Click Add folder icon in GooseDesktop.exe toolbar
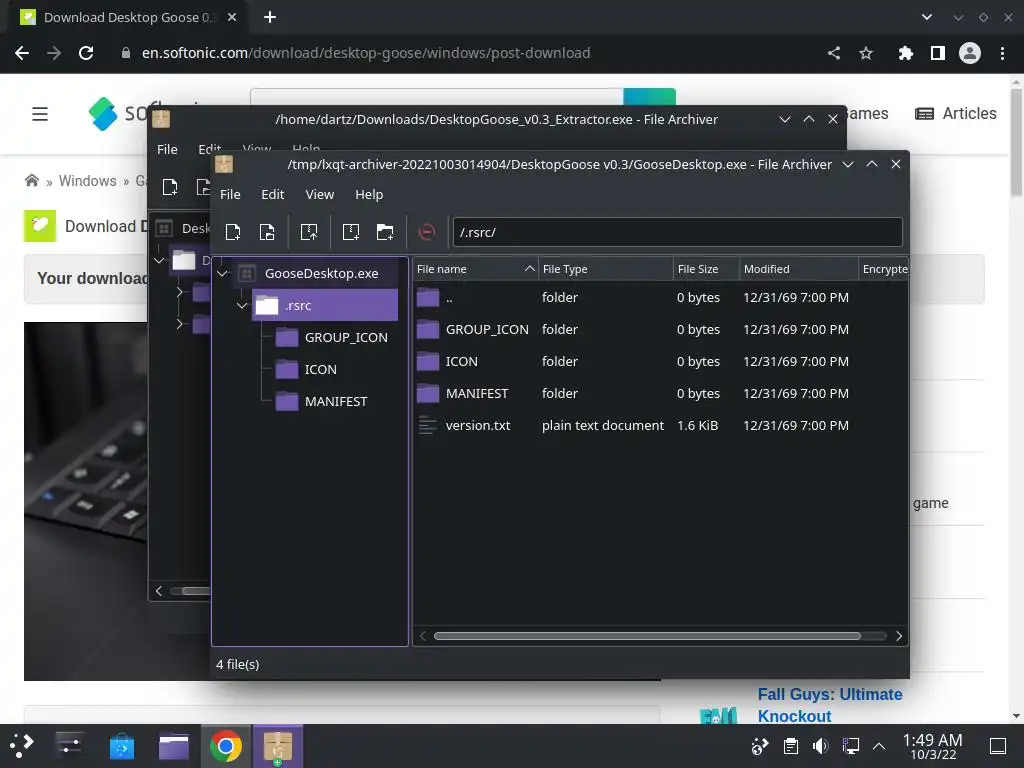The height and width of the screenshot is (768, 1024). tap(385, 232)
